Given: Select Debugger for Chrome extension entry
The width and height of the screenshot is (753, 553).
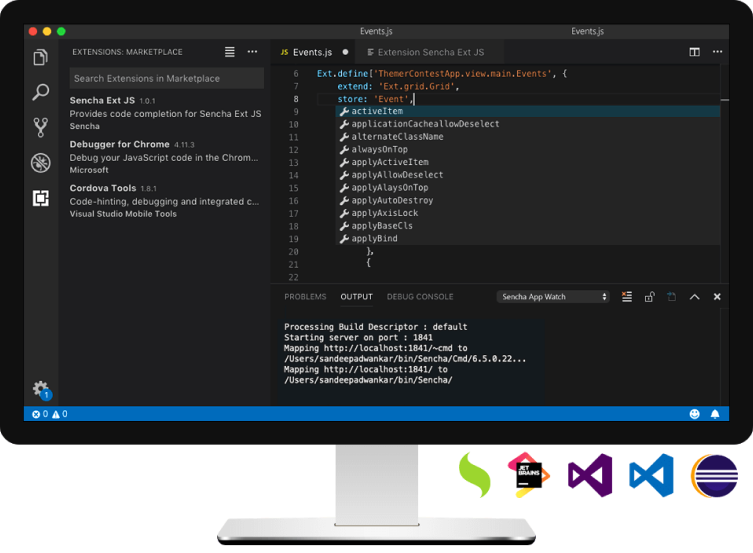Looking at the screenshot, I should point(166,157).
